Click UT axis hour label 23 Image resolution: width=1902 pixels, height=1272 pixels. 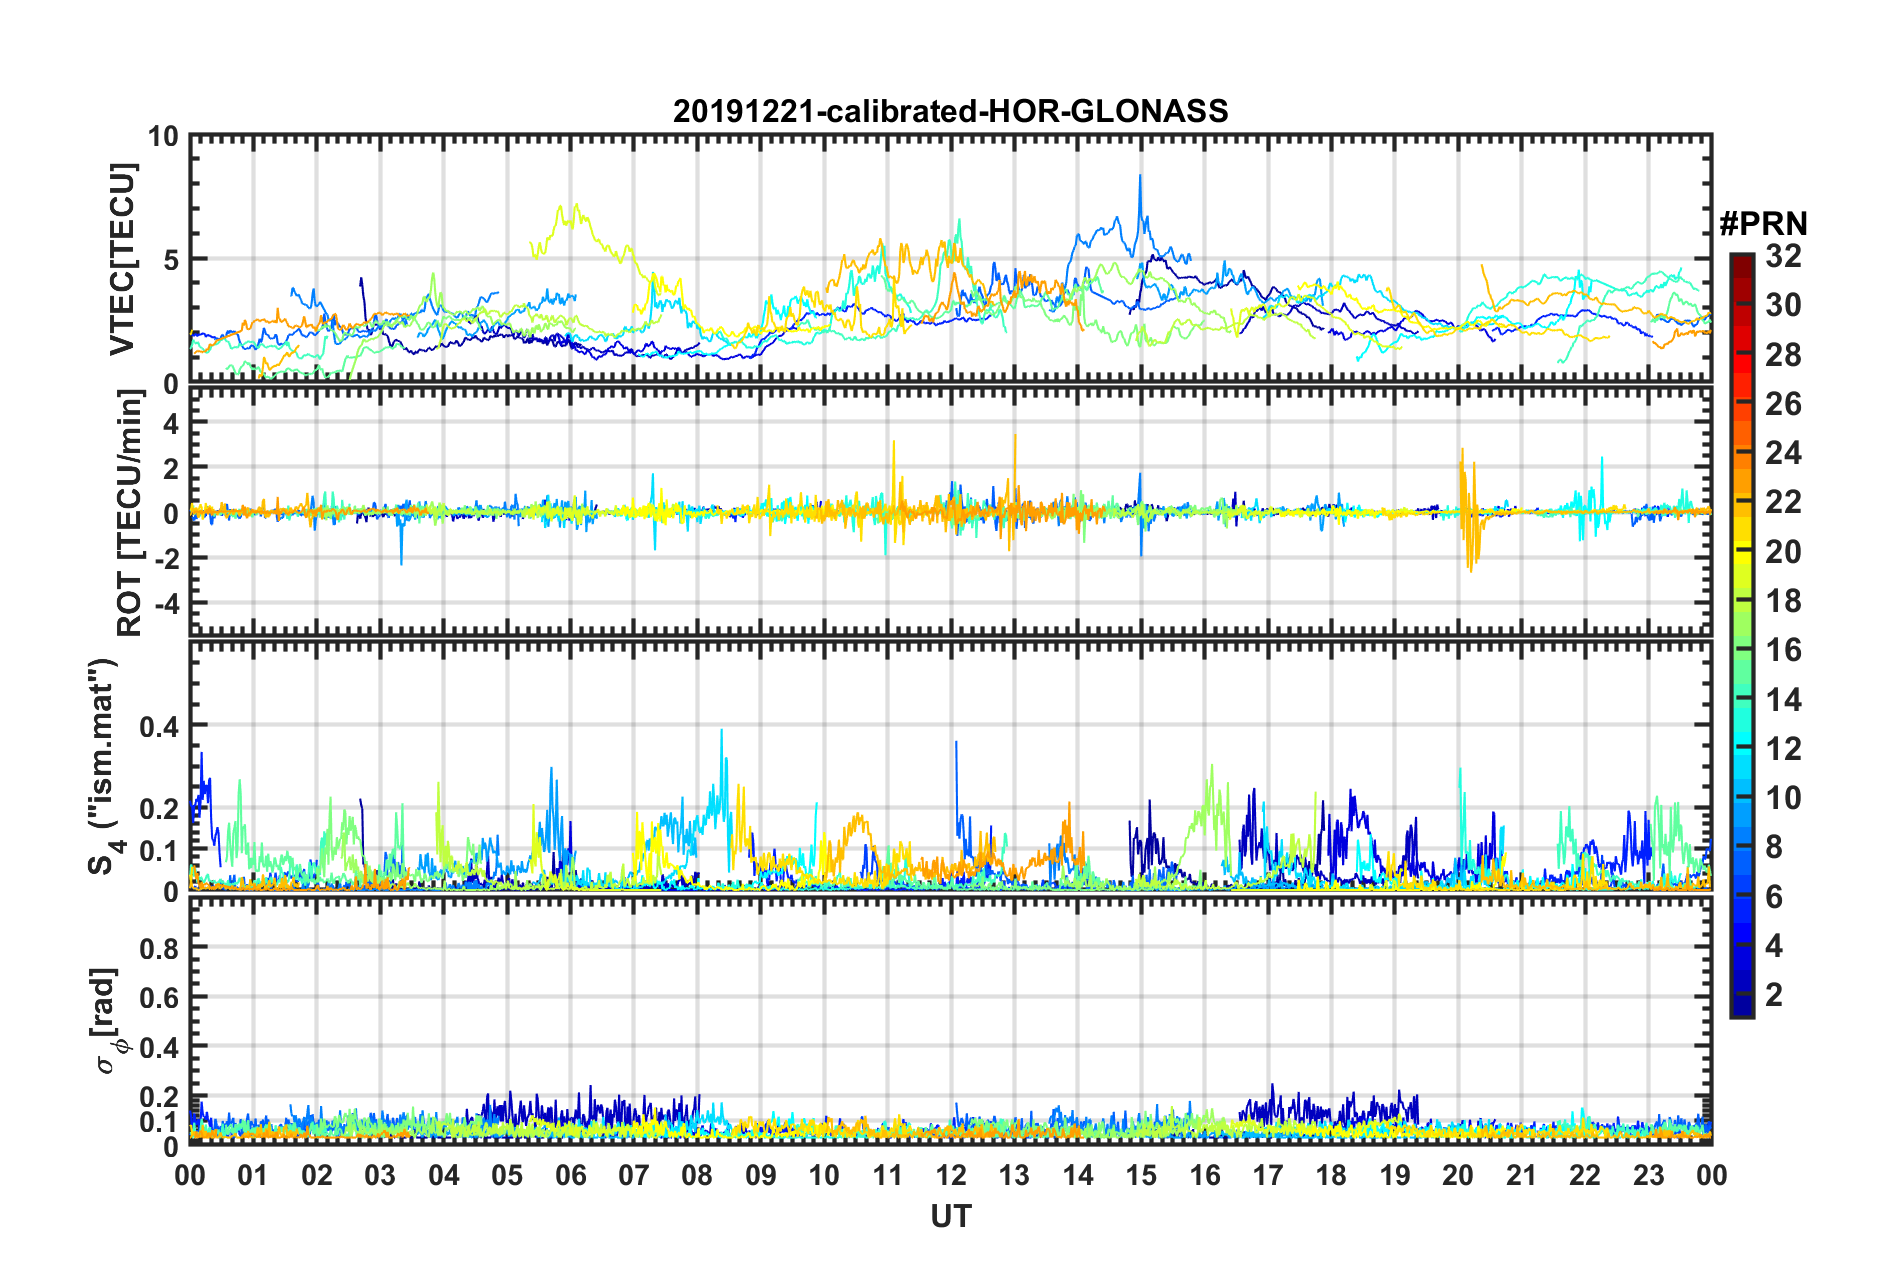[1649, 1175]
